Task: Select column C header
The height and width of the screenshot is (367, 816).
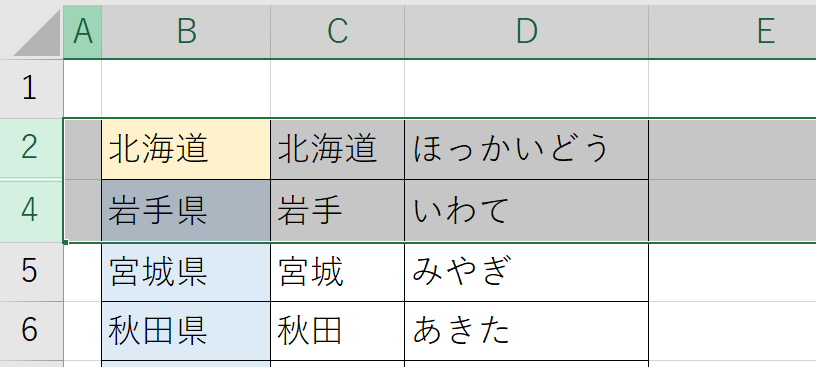Action: coord(337,32)
